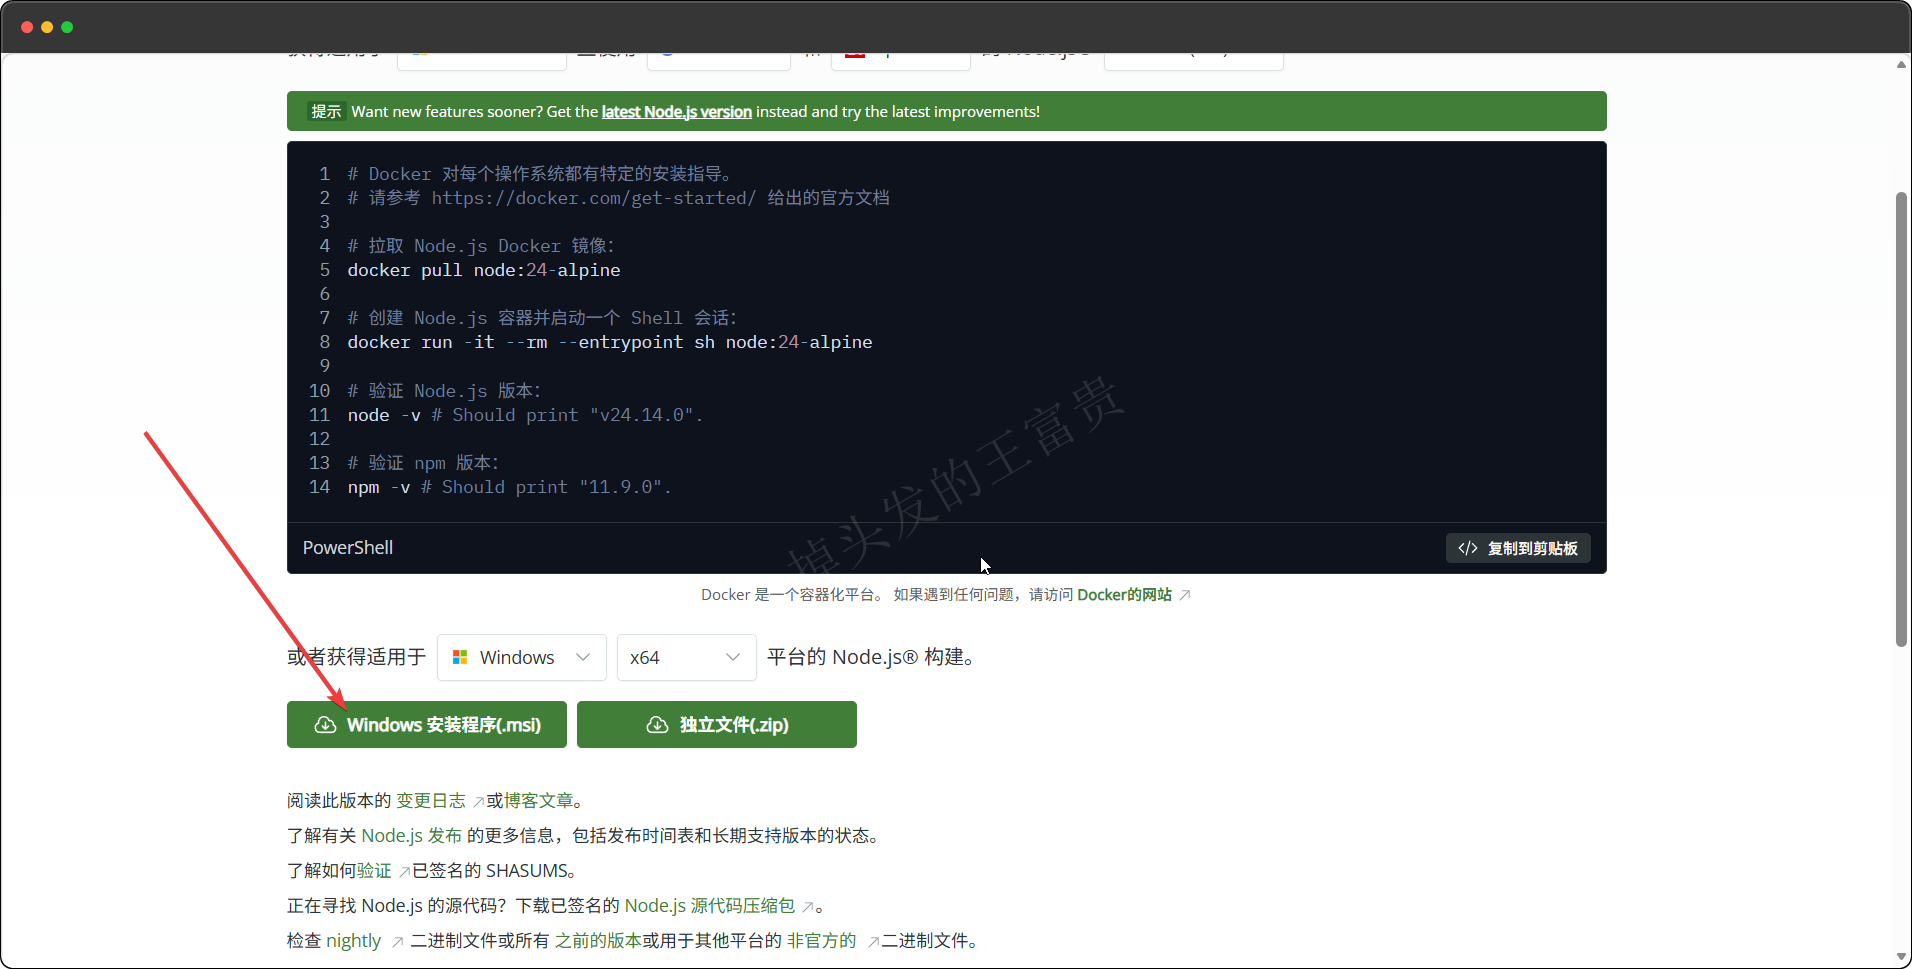Open the 验证 verification link
The image size is (1912, 969).
(x=374, y=871)
